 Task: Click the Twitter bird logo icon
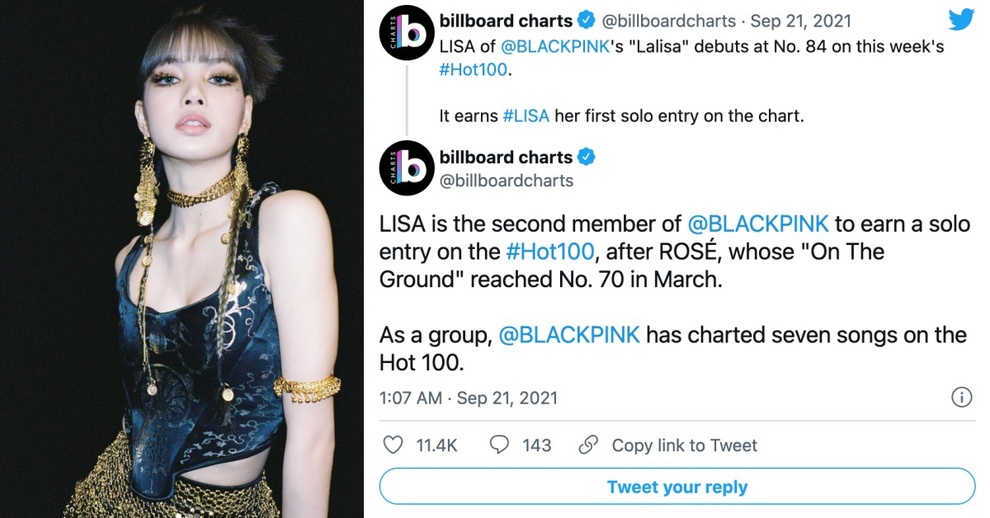pos(962,20)
